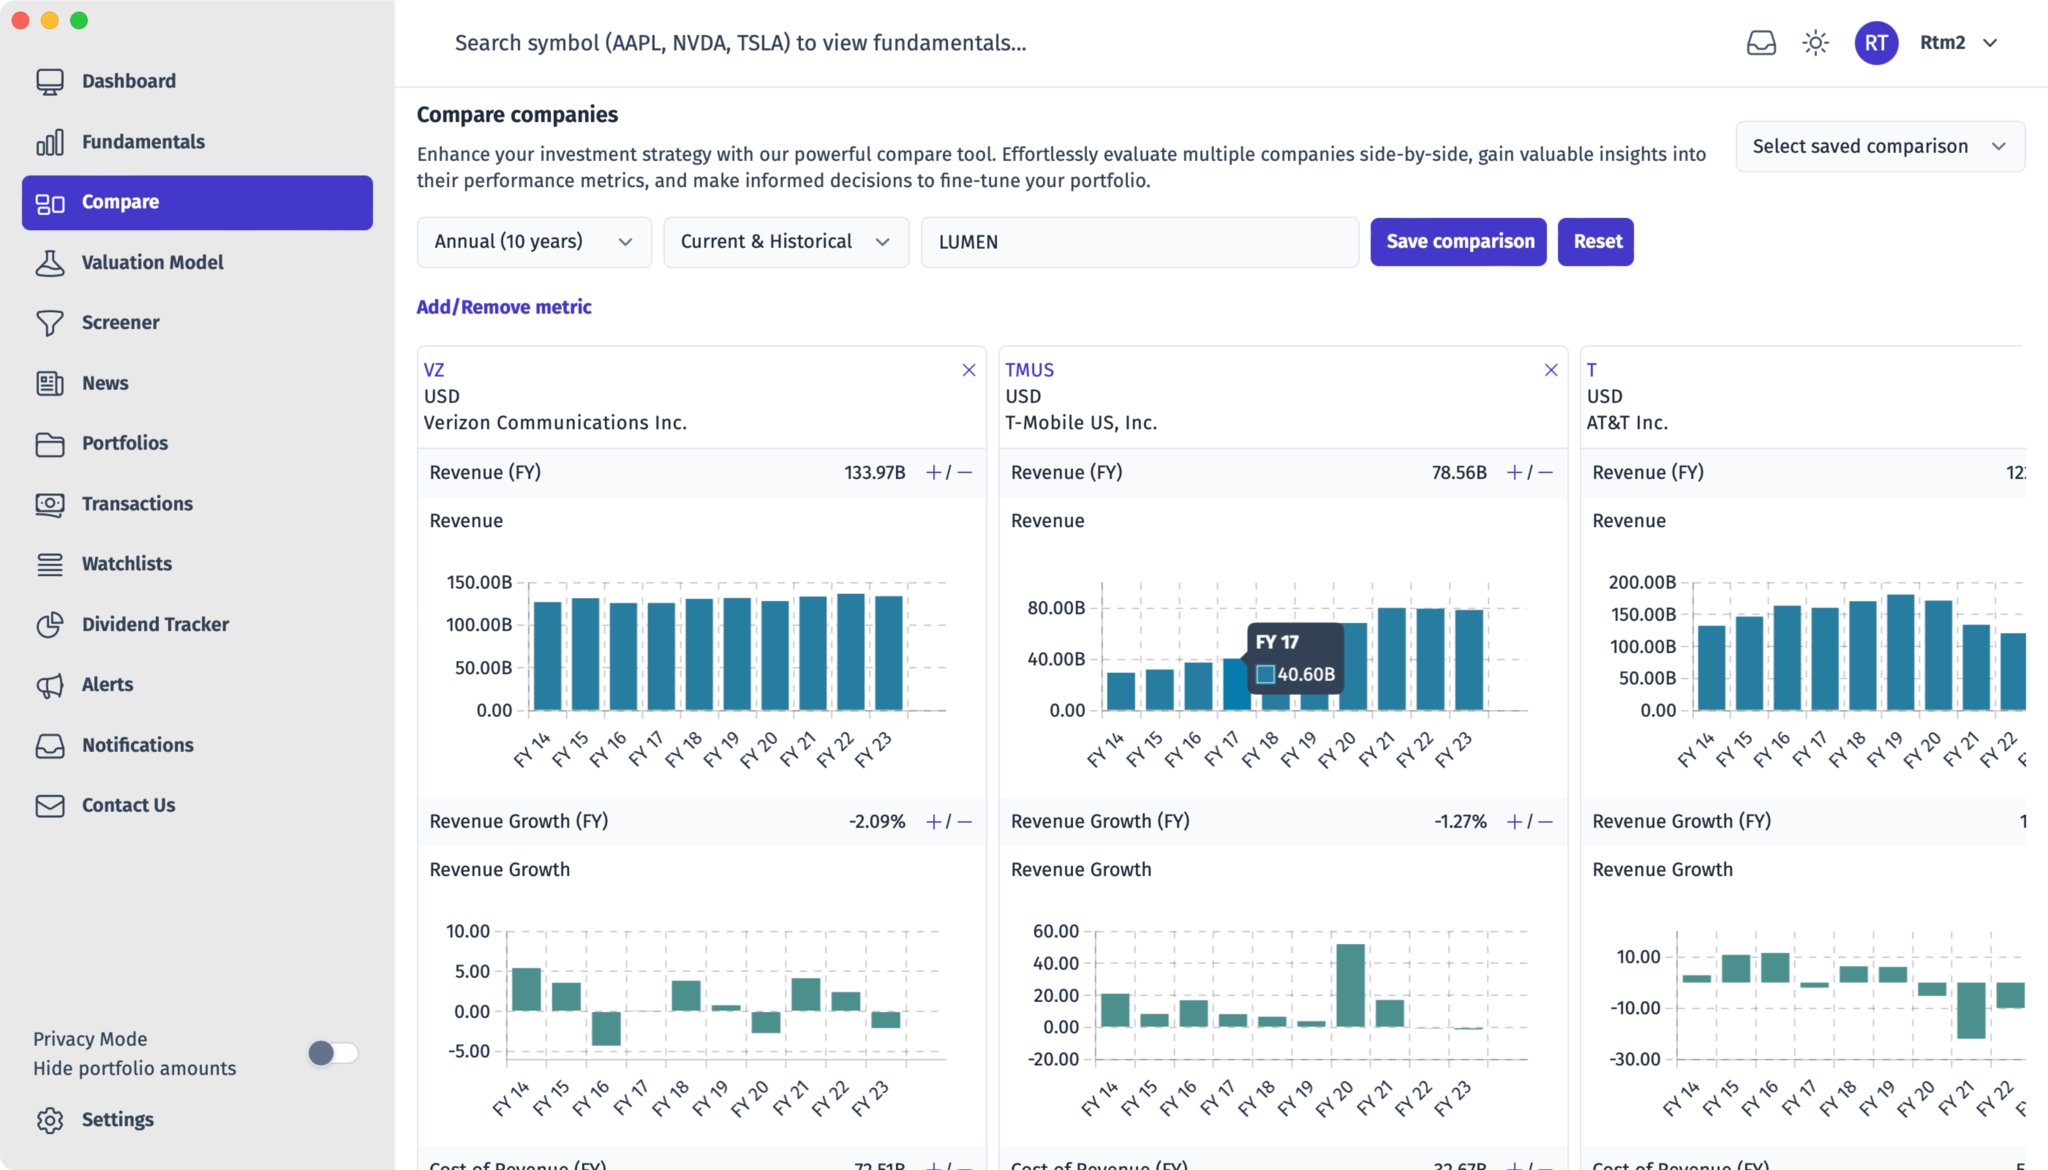Open the Annual (10 years) dropdown

(534, 242)
